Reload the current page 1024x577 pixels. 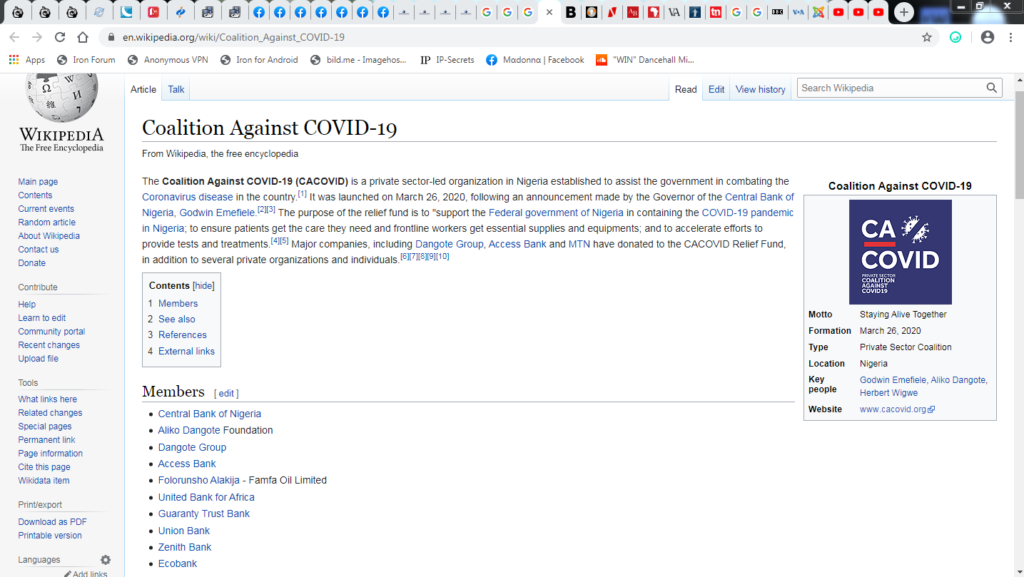point(60,37)
